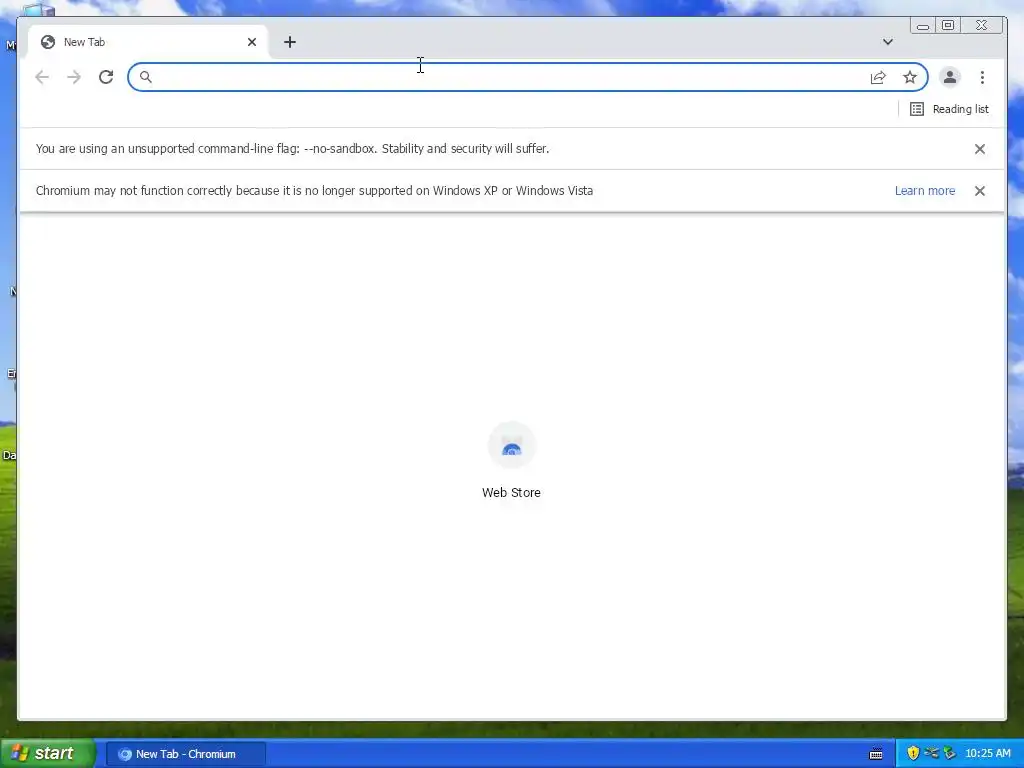Click the Forward navigation arrow
The width and height of the screenshot is (1024, 768).
(74, 77)
